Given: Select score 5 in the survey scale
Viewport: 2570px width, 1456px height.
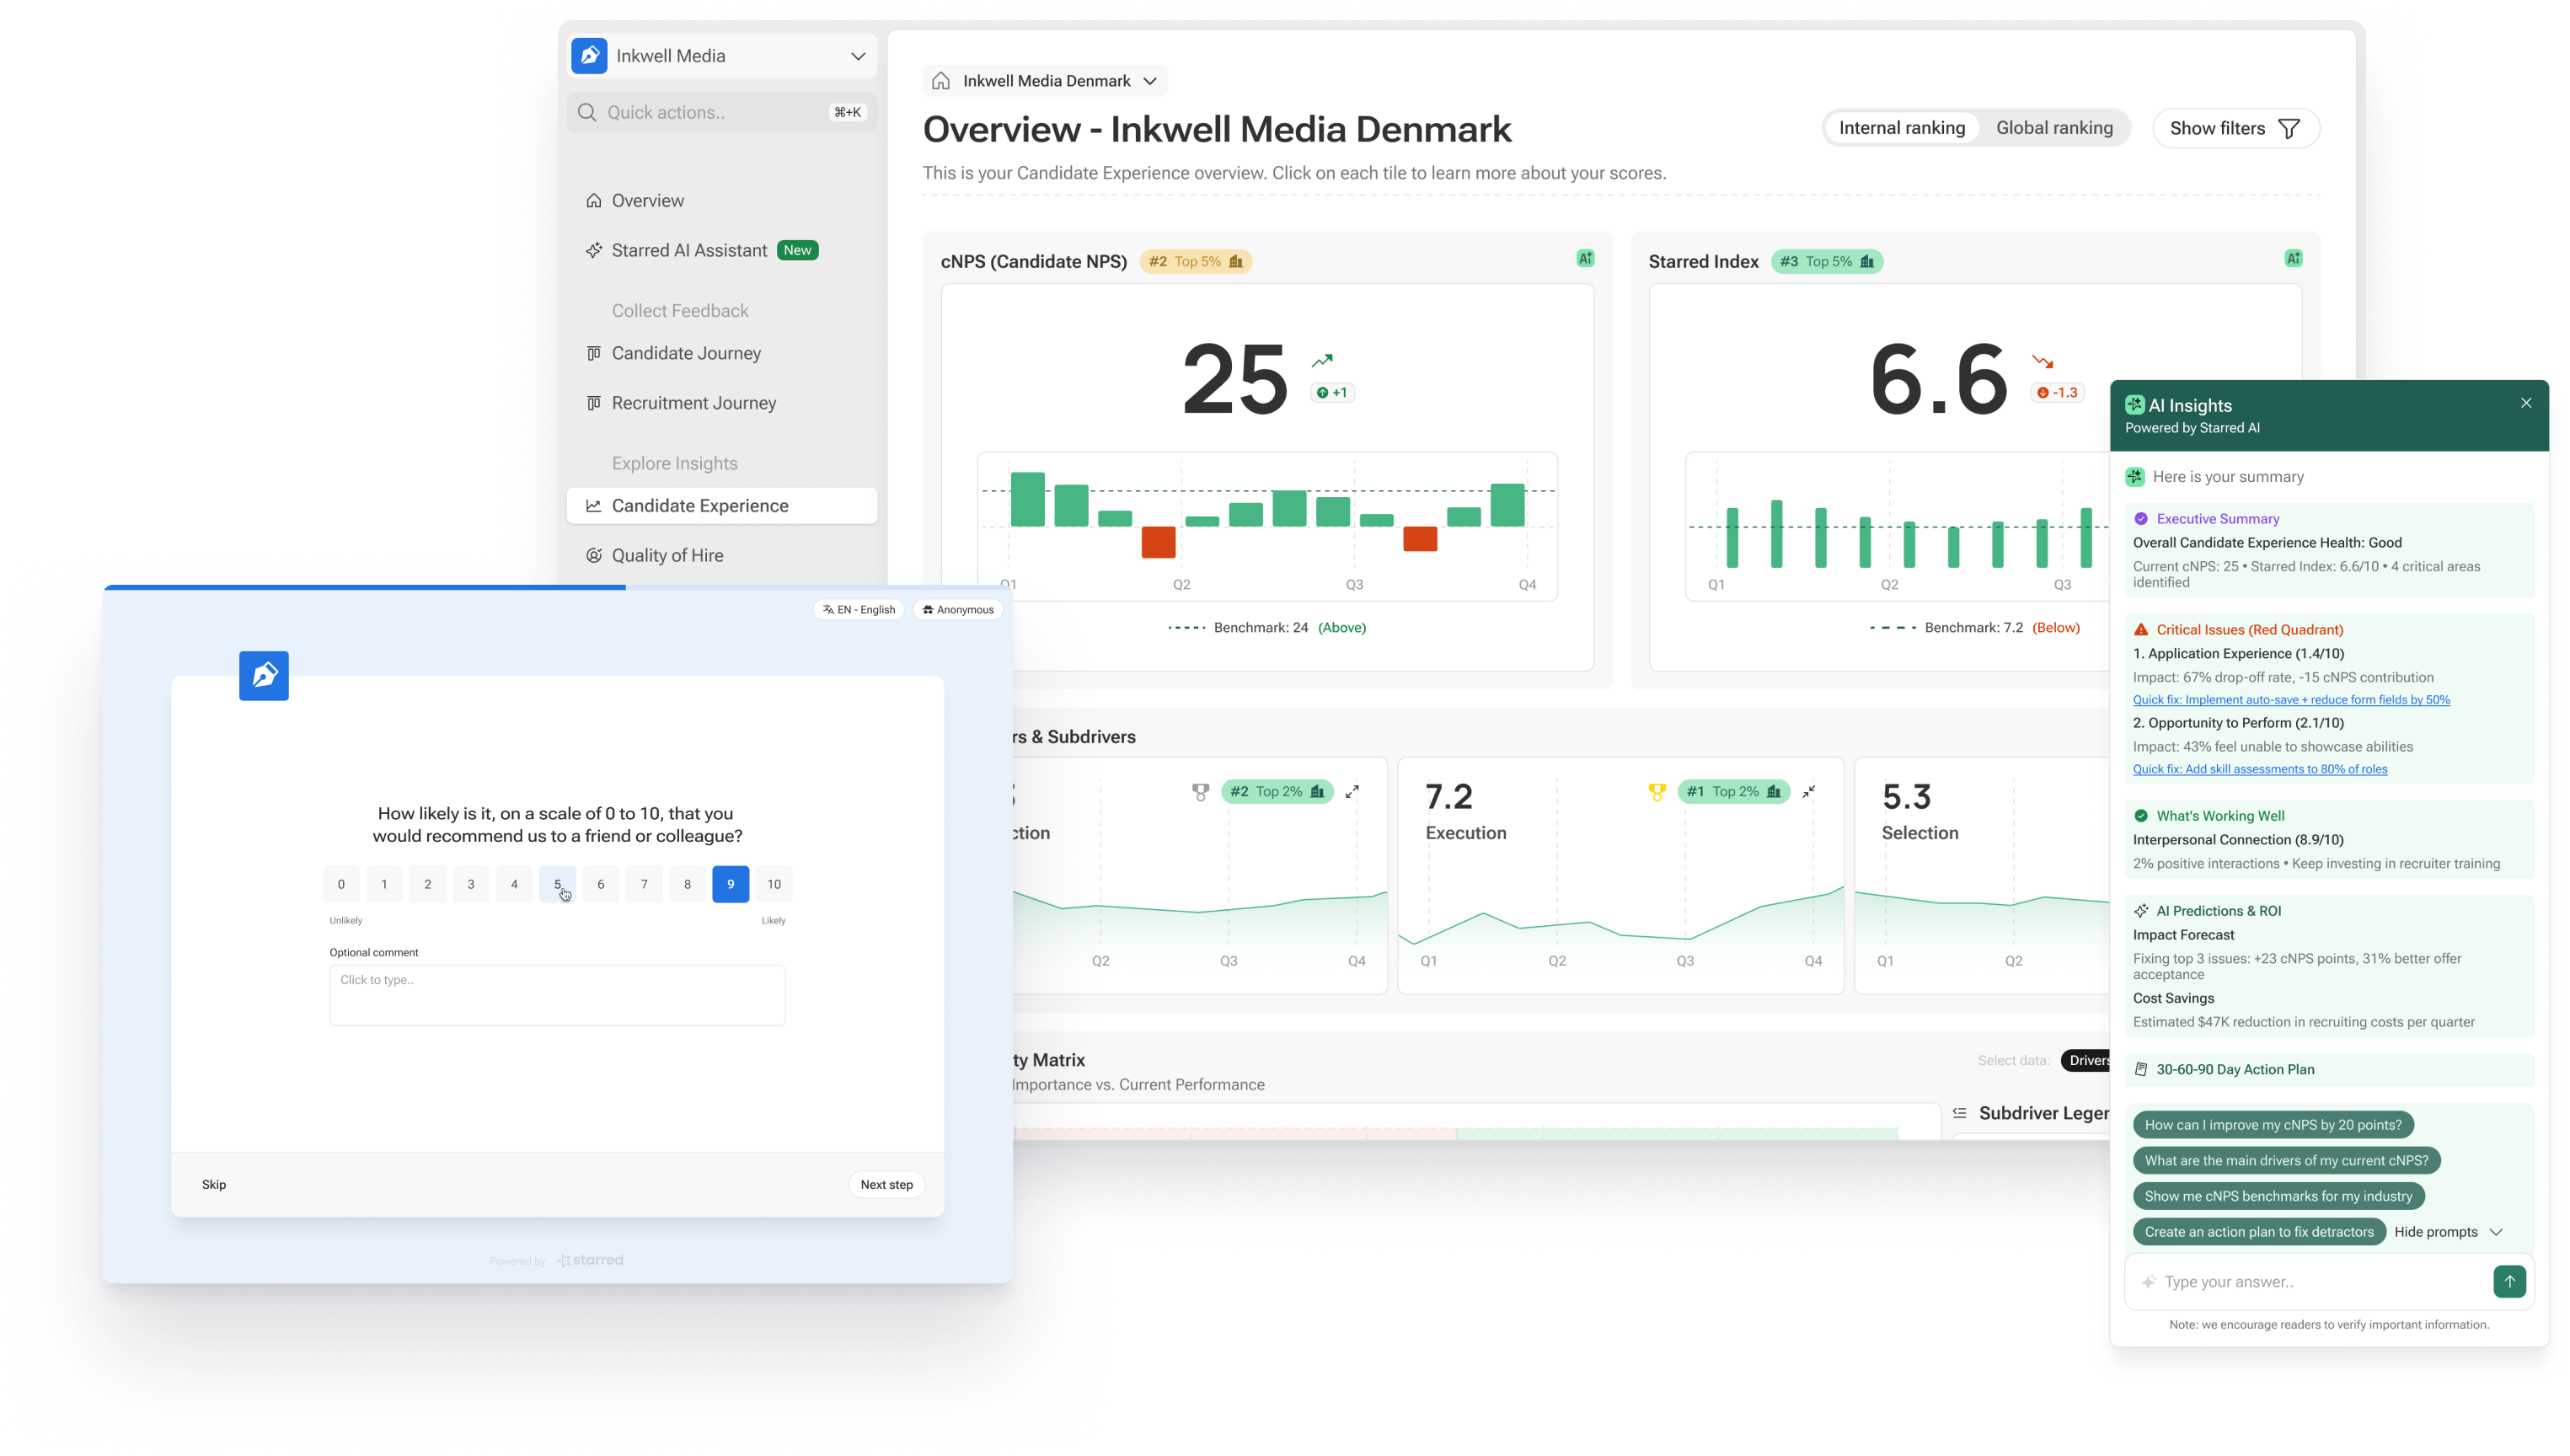Looking at the screenshot, I should pos(557,884).
